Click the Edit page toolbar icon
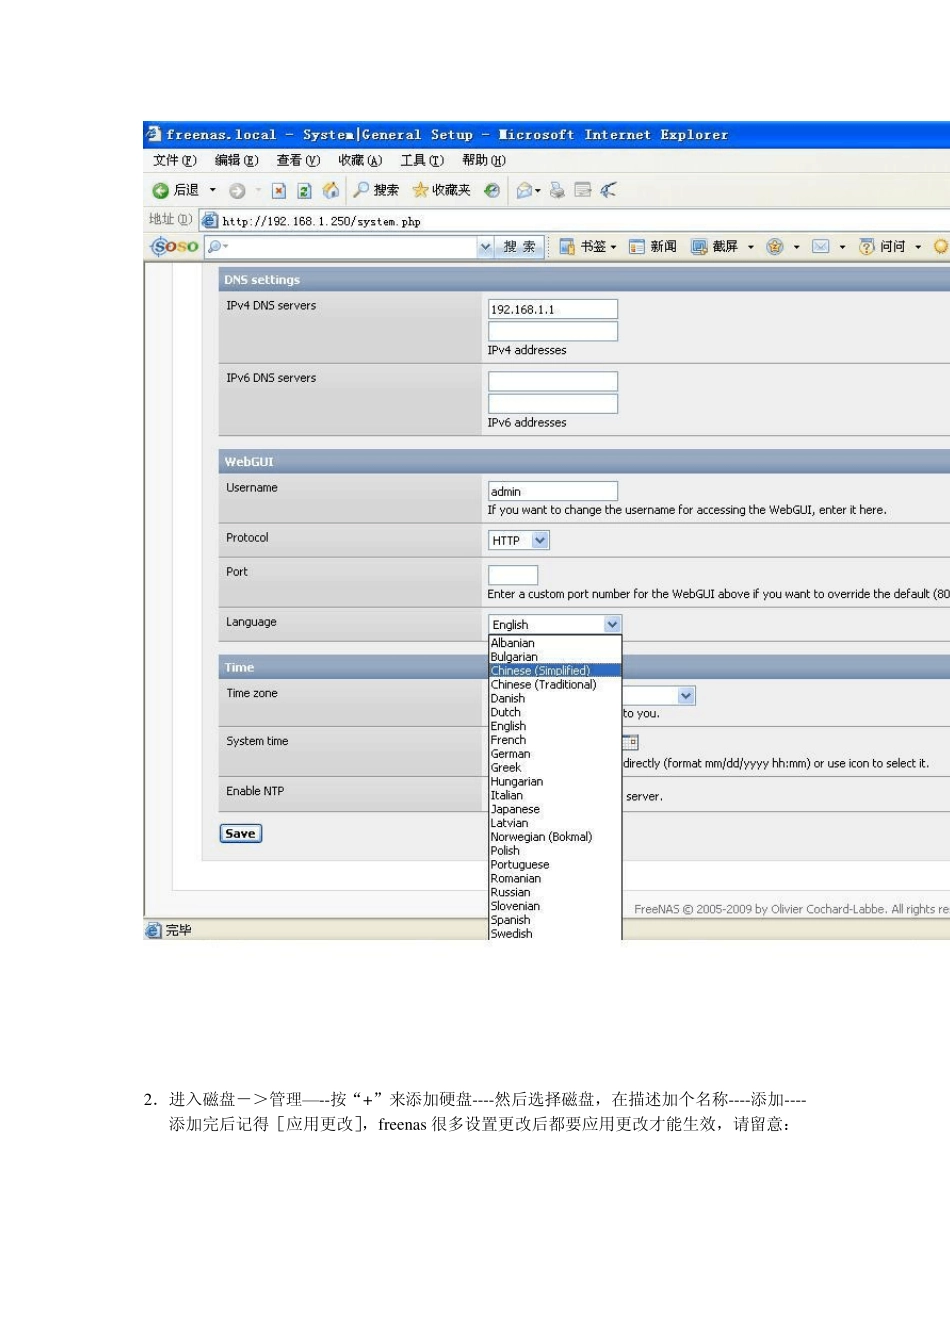The height and width of the screenshot is (1344, 950). 583,190
